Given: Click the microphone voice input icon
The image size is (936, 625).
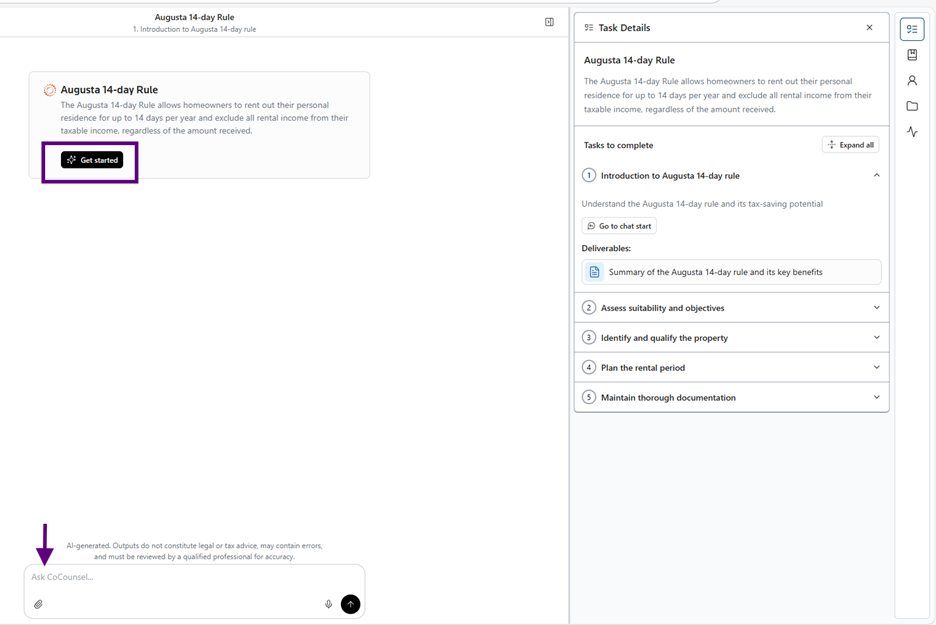Looking at the screenshot, I should 328,604.
